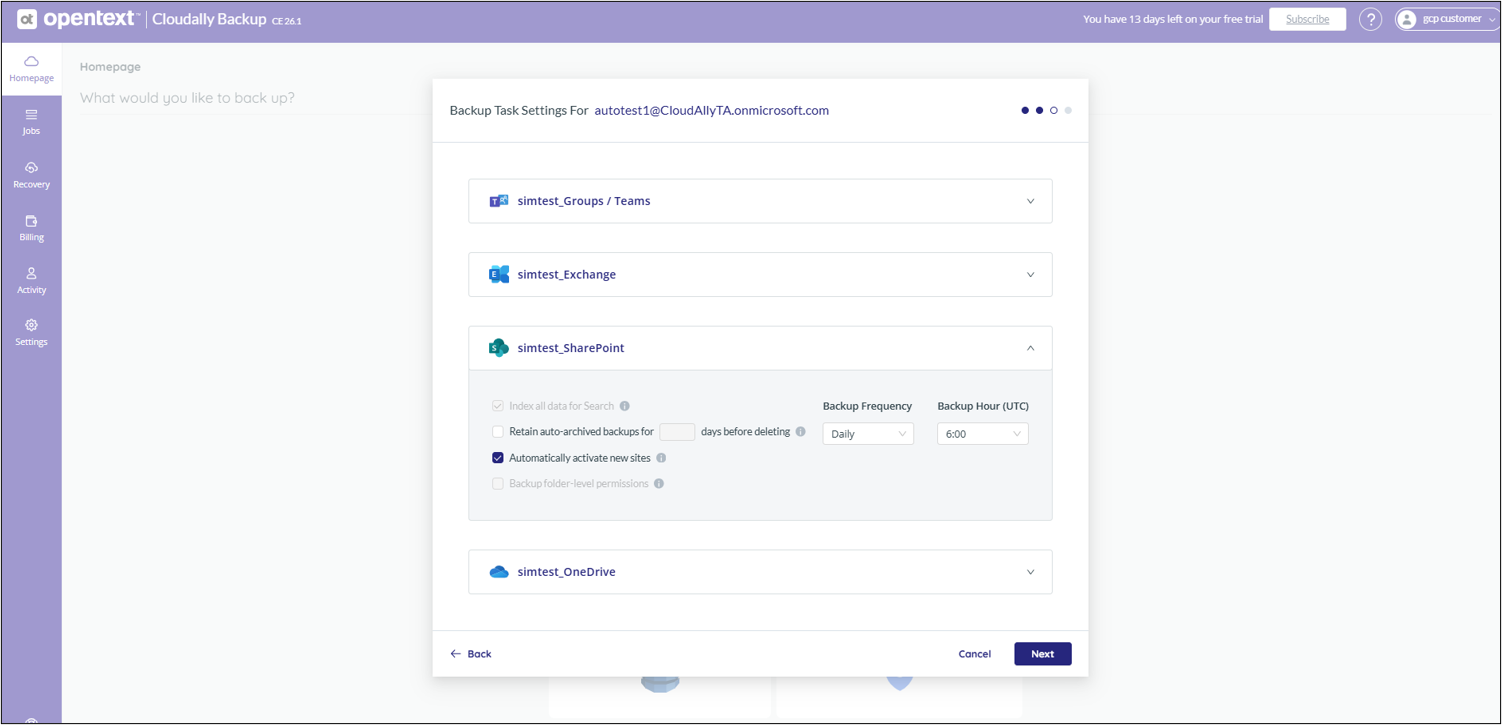The width and height of the screenshot is (1502, 725).
Task: Click the "What would you like to back up?" text
Action: (x=187, y=98)
